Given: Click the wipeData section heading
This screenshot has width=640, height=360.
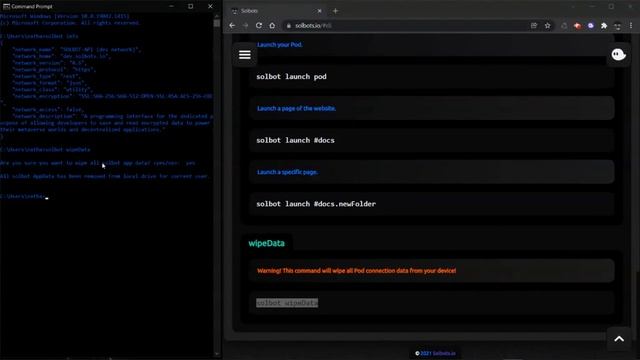Looking at the screenshot, I should coord(267,243).
